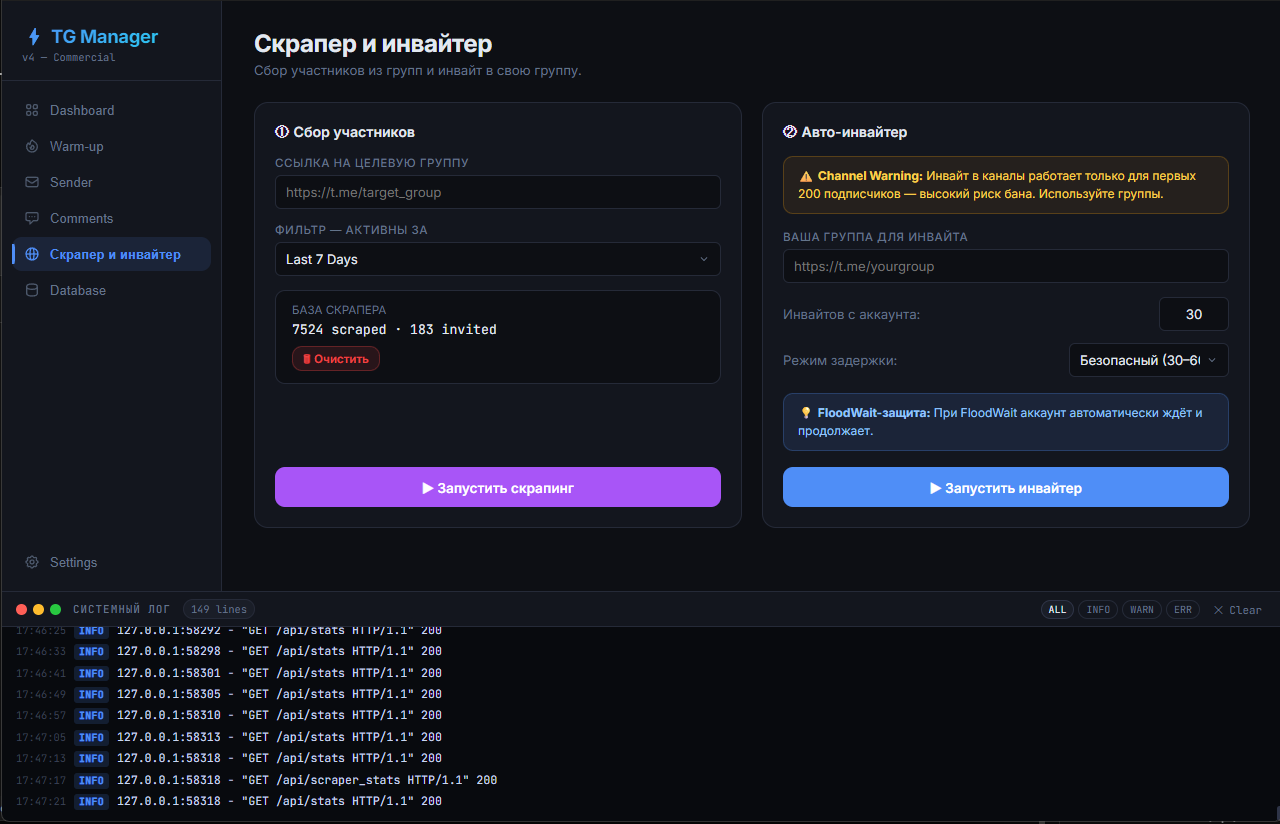Click the Database cylinder icon
Viewport: 1280px width, 824px height.
tap(32, 290)
